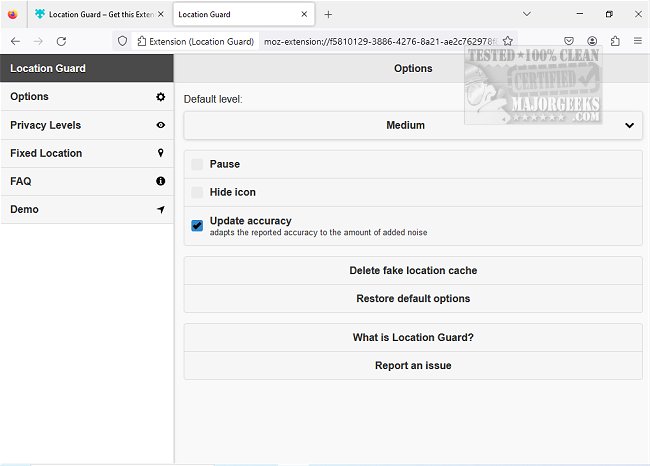Image resolution: width=650 pixels, height=466 pixels.
Task: Open the Options sidebar item
Action: coord(87,97)
